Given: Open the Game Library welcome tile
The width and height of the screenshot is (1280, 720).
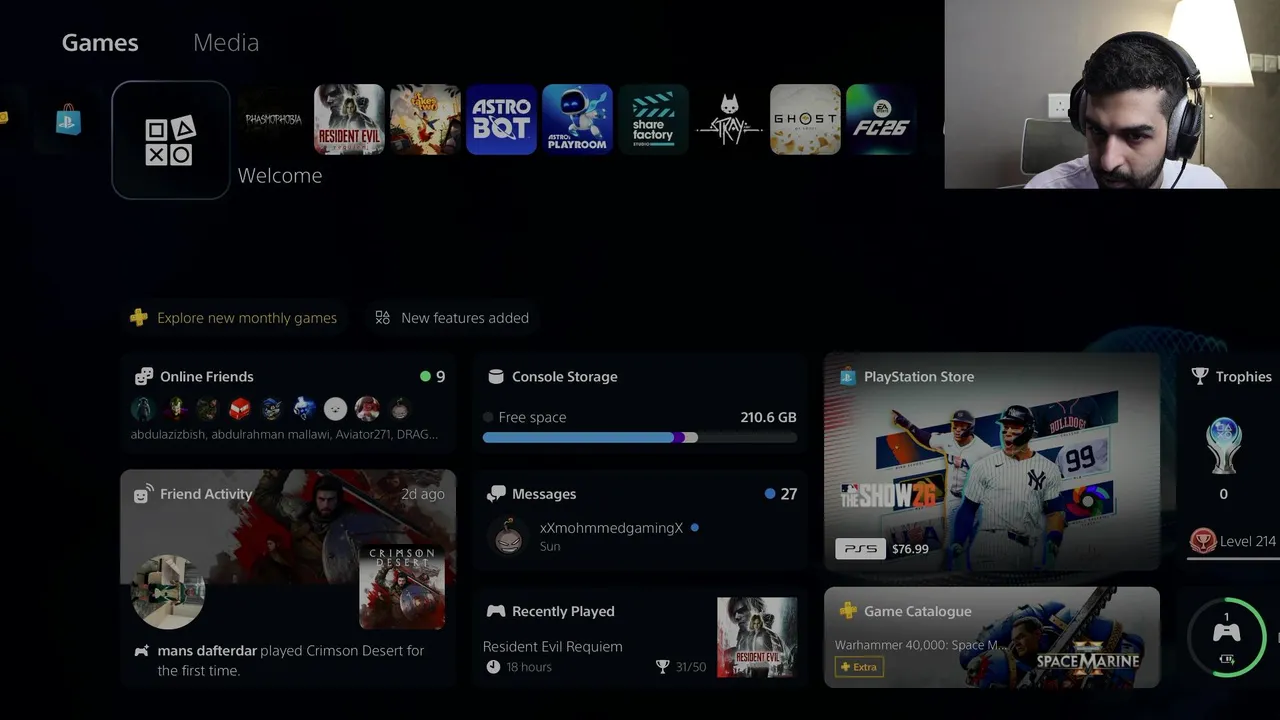Looking at the screenshot, I should 171,140.
